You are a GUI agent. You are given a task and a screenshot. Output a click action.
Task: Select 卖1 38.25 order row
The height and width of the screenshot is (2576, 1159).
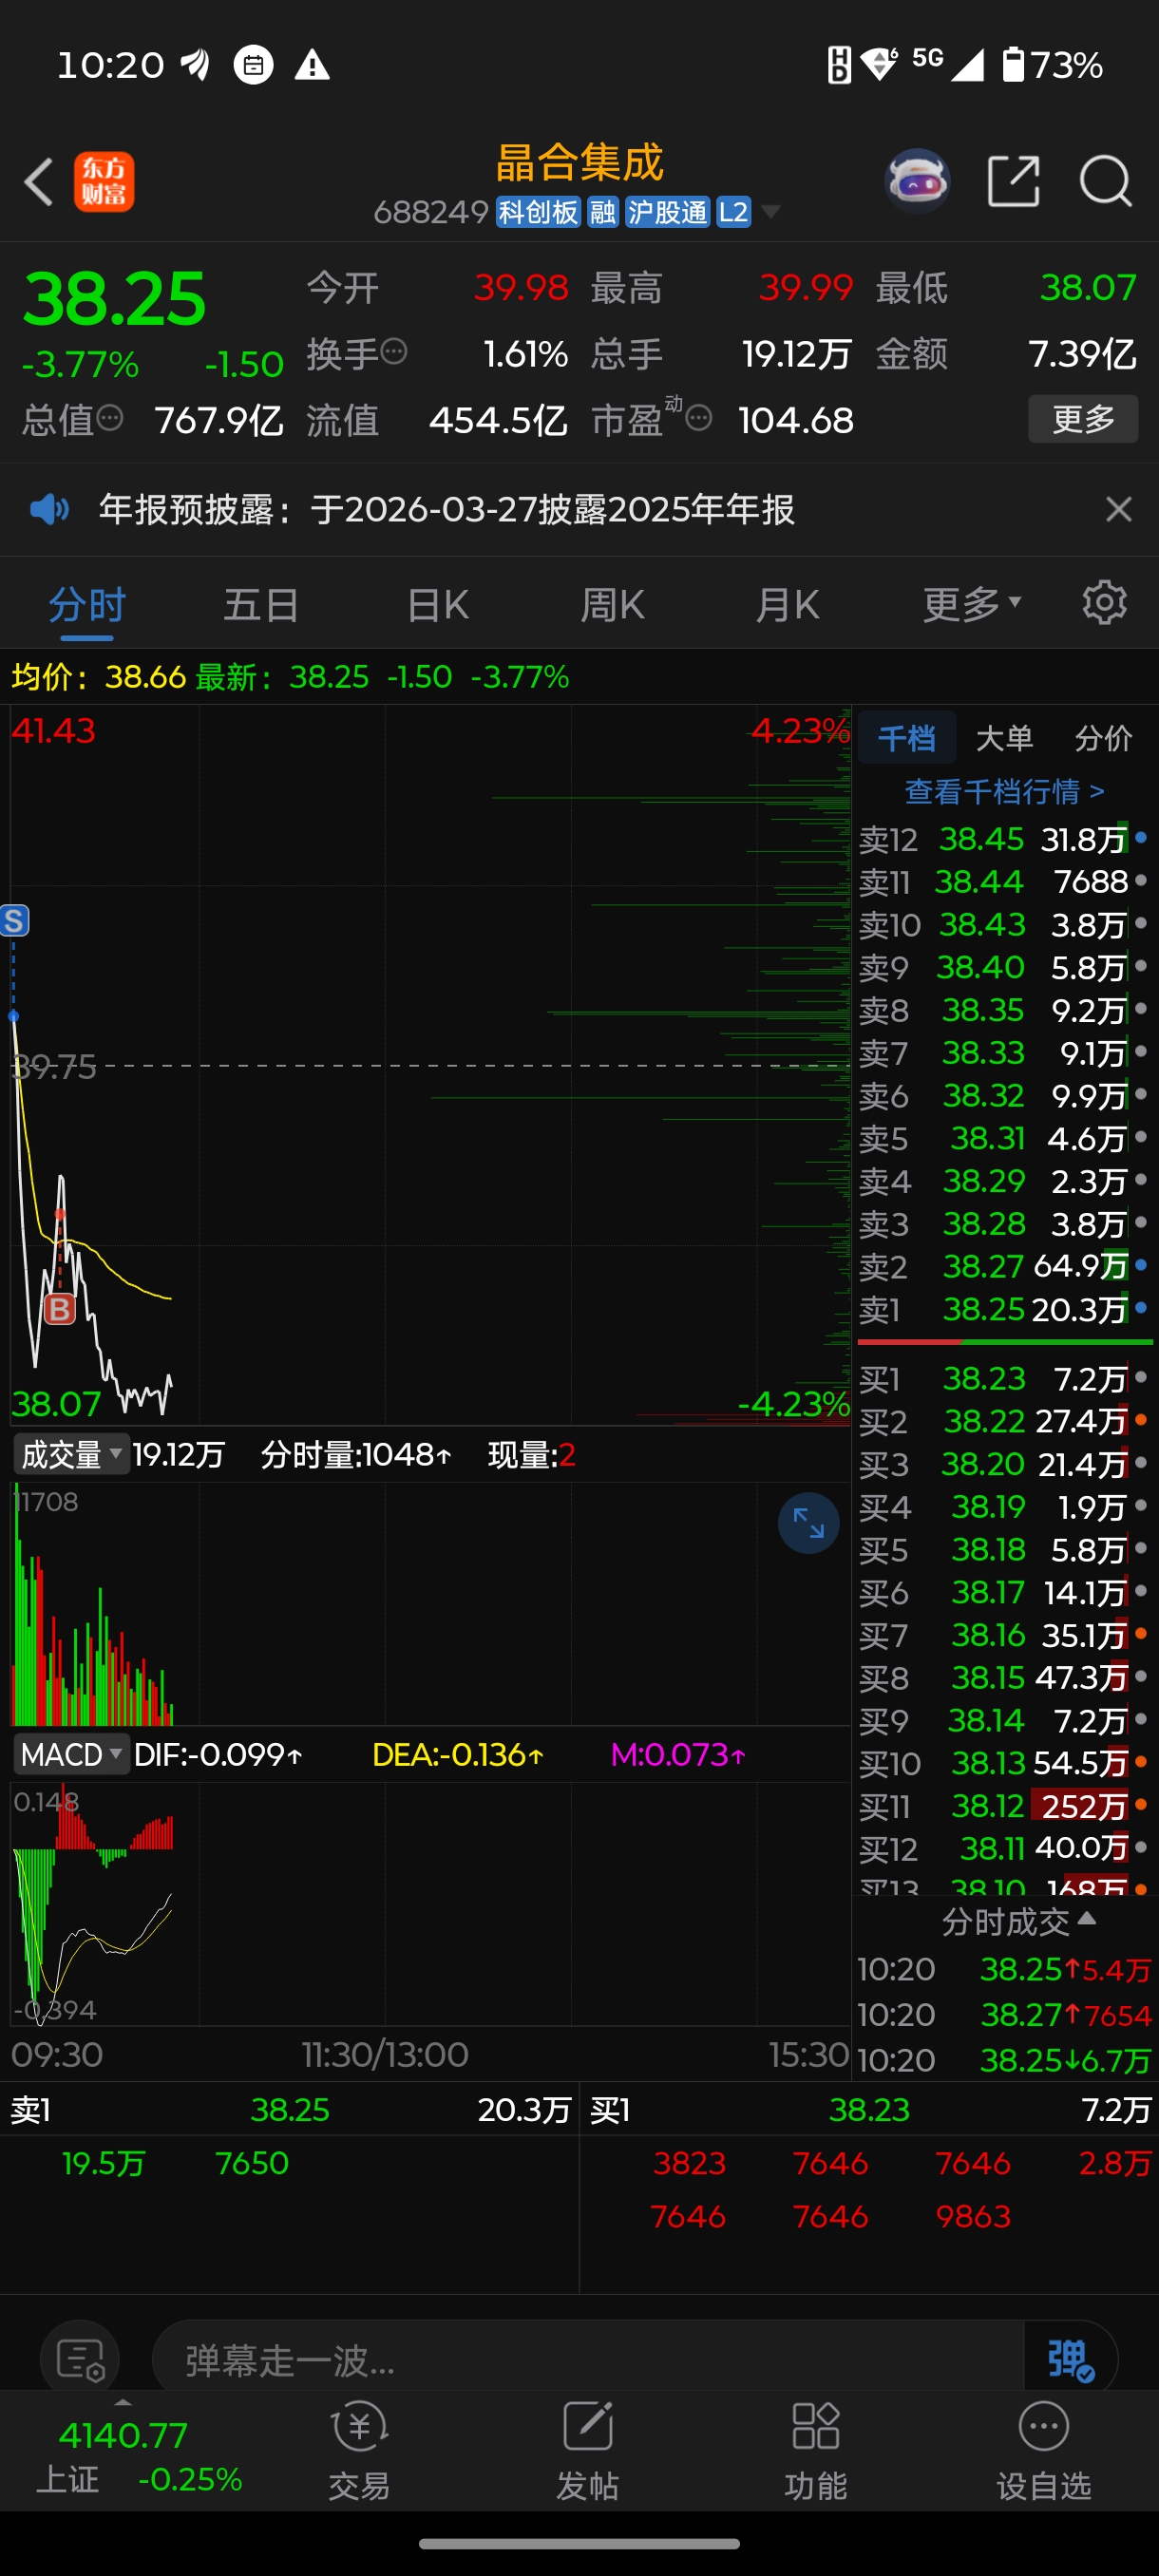click(1004, 1309)
